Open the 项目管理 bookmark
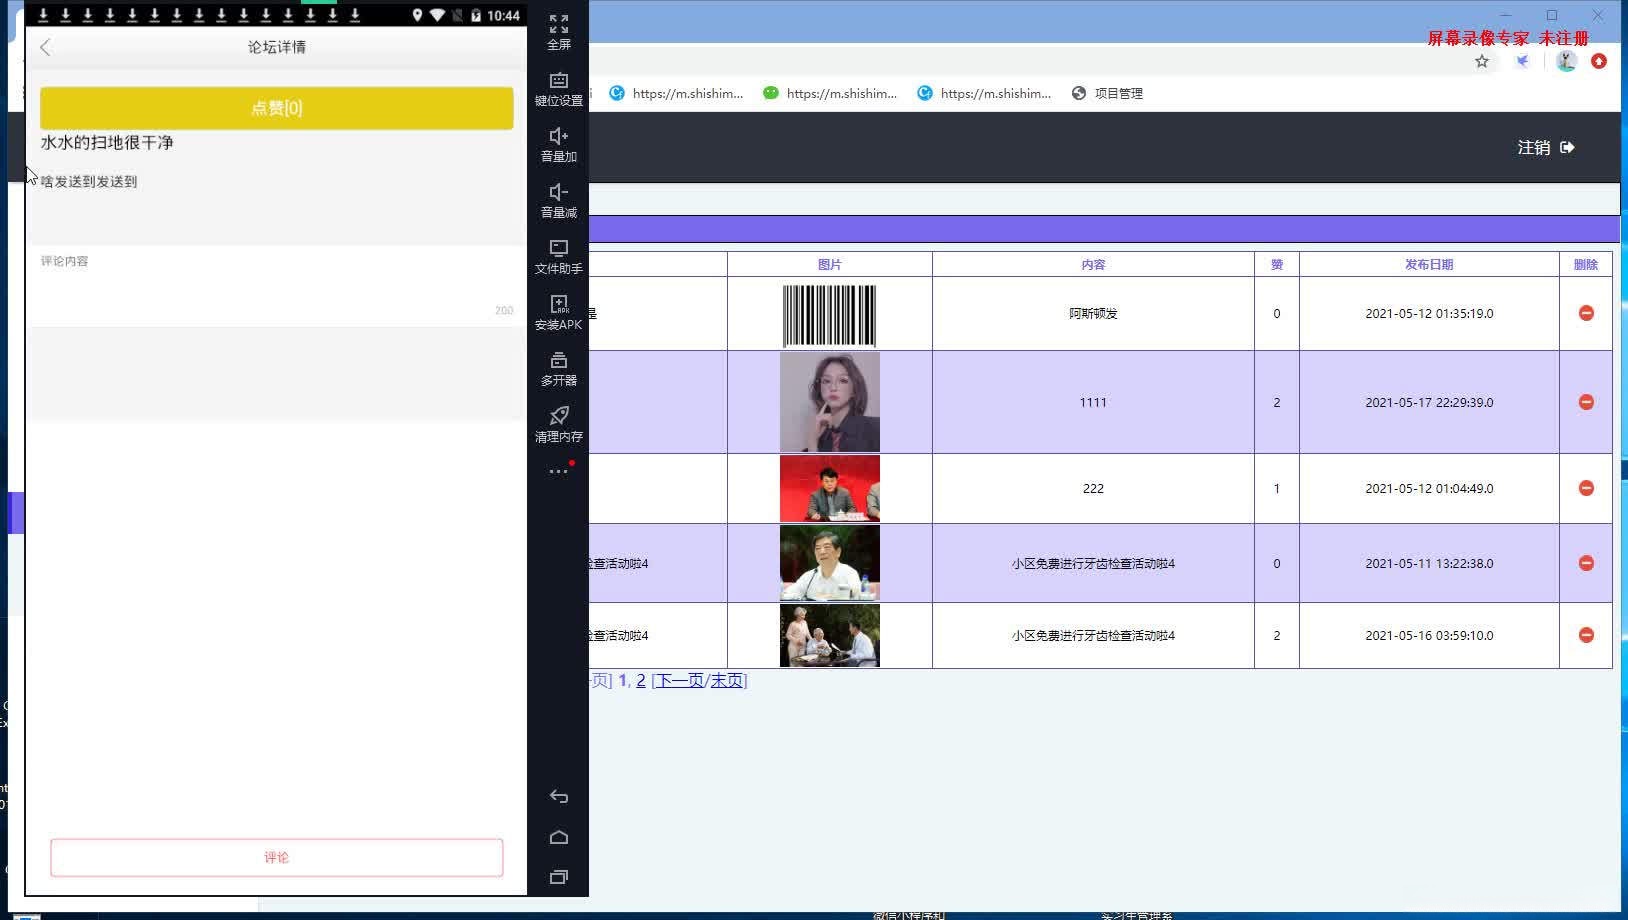 (1107, 93)
